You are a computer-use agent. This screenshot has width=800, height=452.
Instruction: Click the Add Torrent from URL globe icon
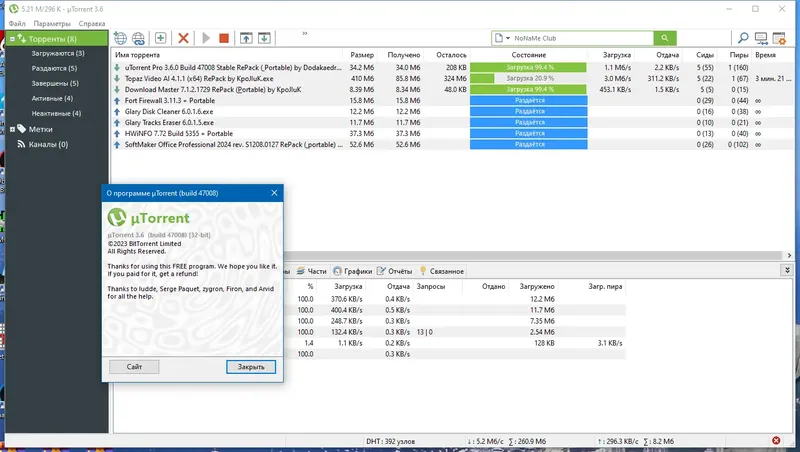point(120,38)
